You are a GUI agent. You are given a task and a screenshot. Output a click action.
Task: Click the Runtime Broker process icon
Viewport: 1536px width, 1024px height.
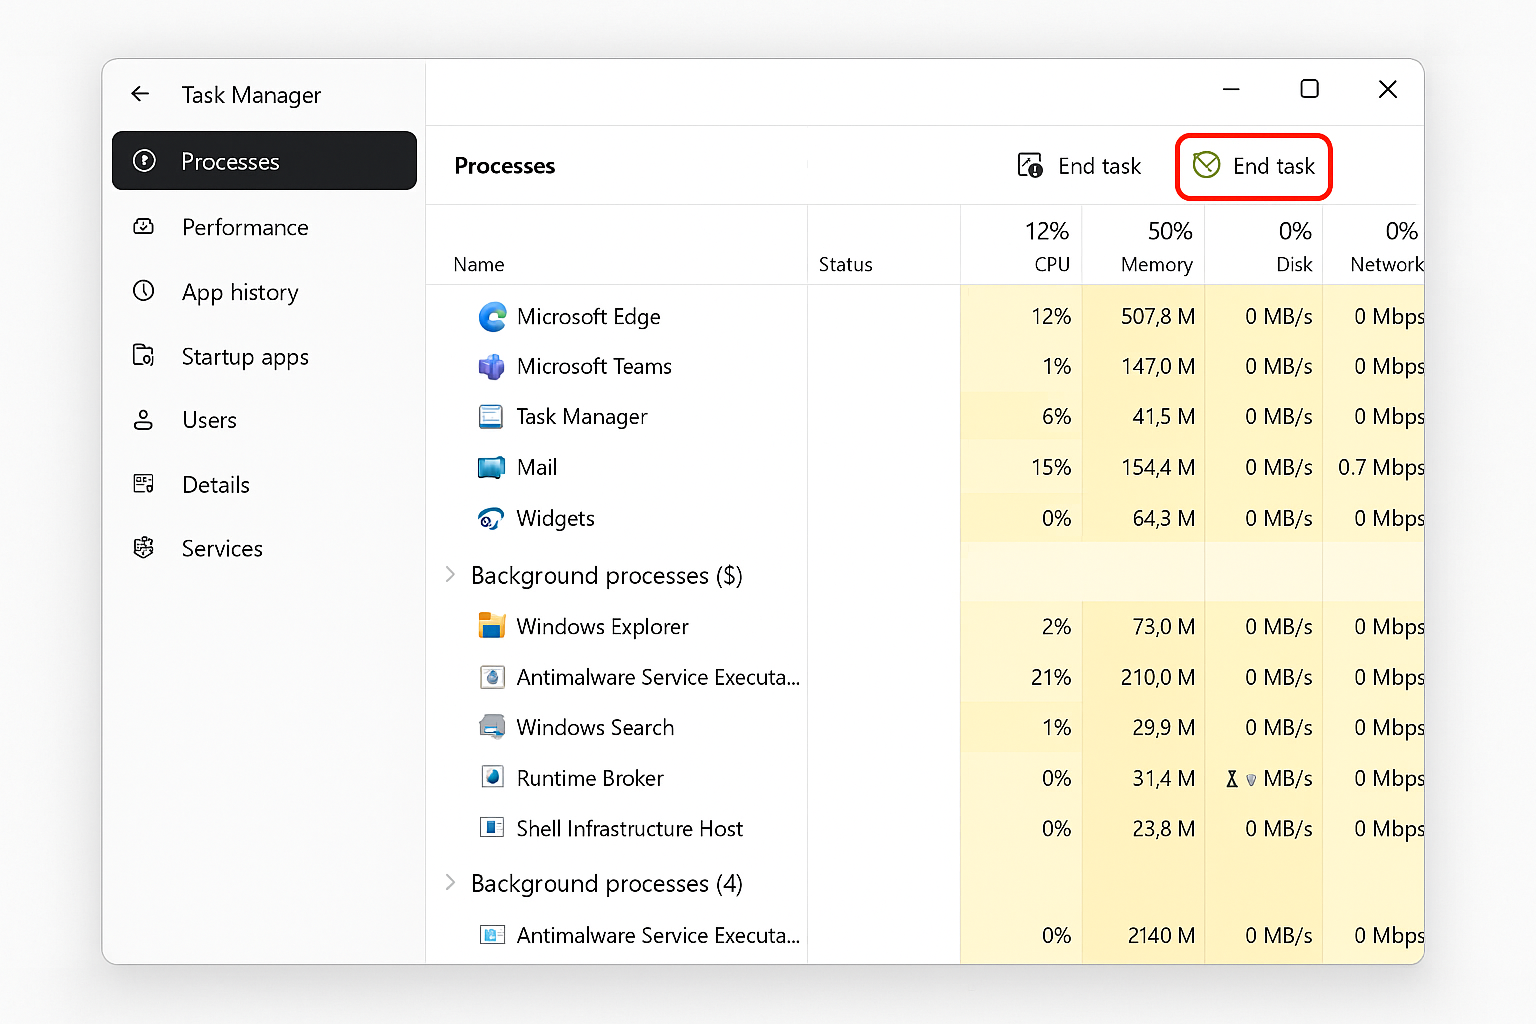[492, 777]
